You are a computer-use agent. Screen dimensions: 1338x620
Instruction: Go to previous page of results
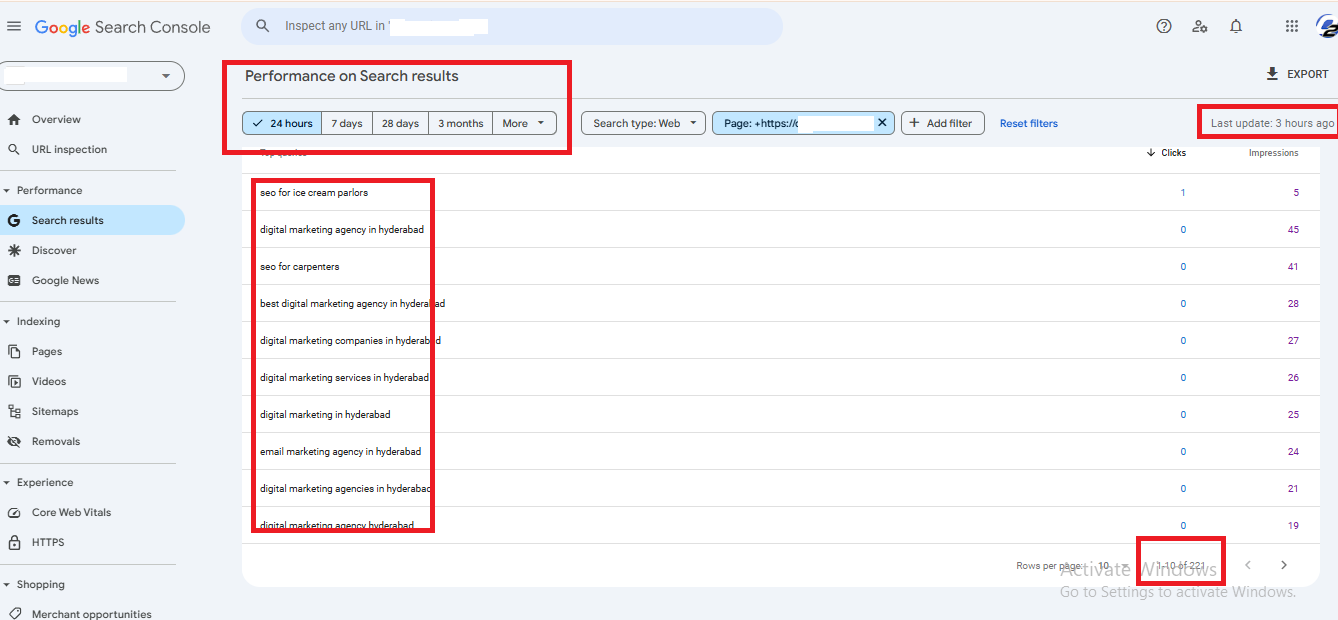[x=1247, y=565]
